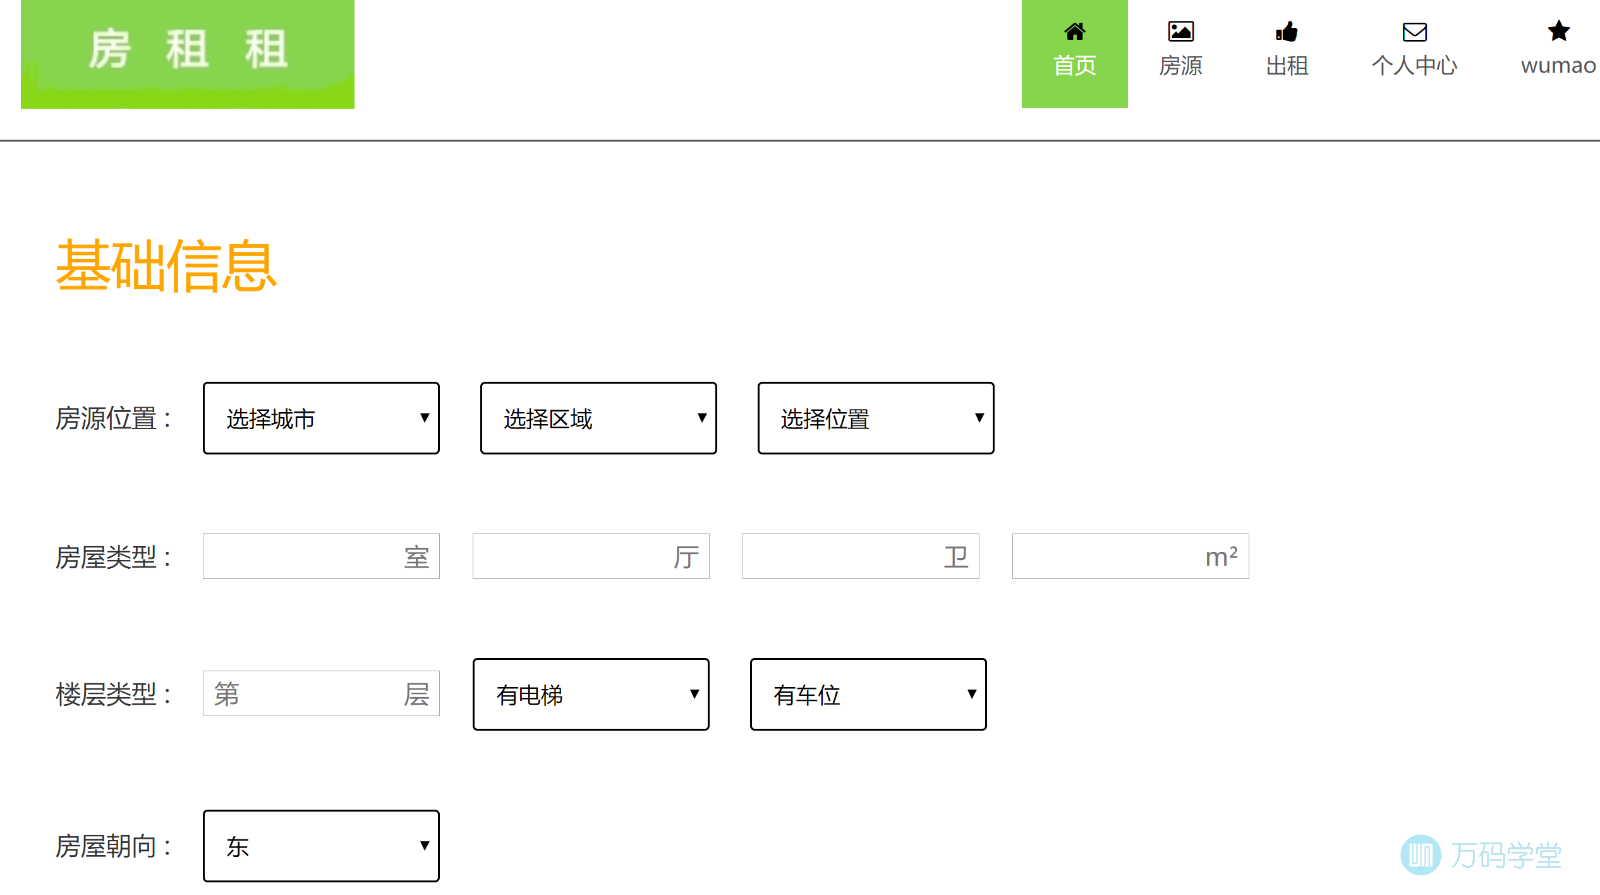Expand the 选择区域 district dropdown
This screenshot has width=1600, height=895.
pos(598,418)
